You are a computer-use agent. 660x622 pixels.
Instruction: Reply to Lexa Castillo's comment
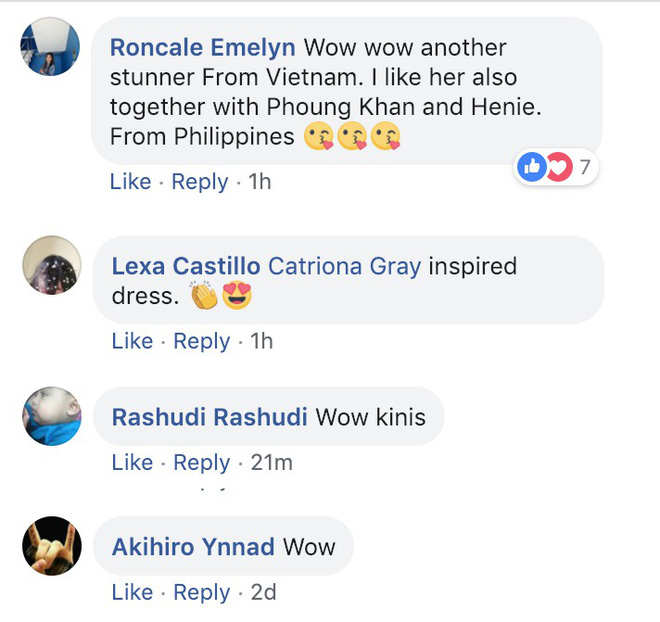click(201, 341)
